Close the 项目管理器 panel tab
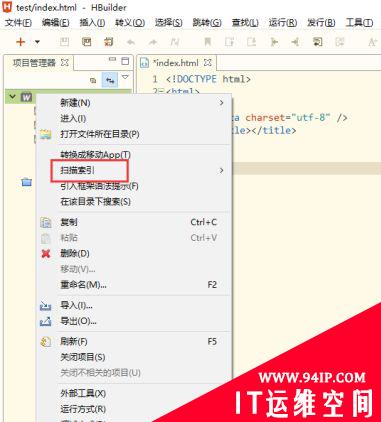Image resolution: width=381 pixels, height=422 pixels. 65,62
